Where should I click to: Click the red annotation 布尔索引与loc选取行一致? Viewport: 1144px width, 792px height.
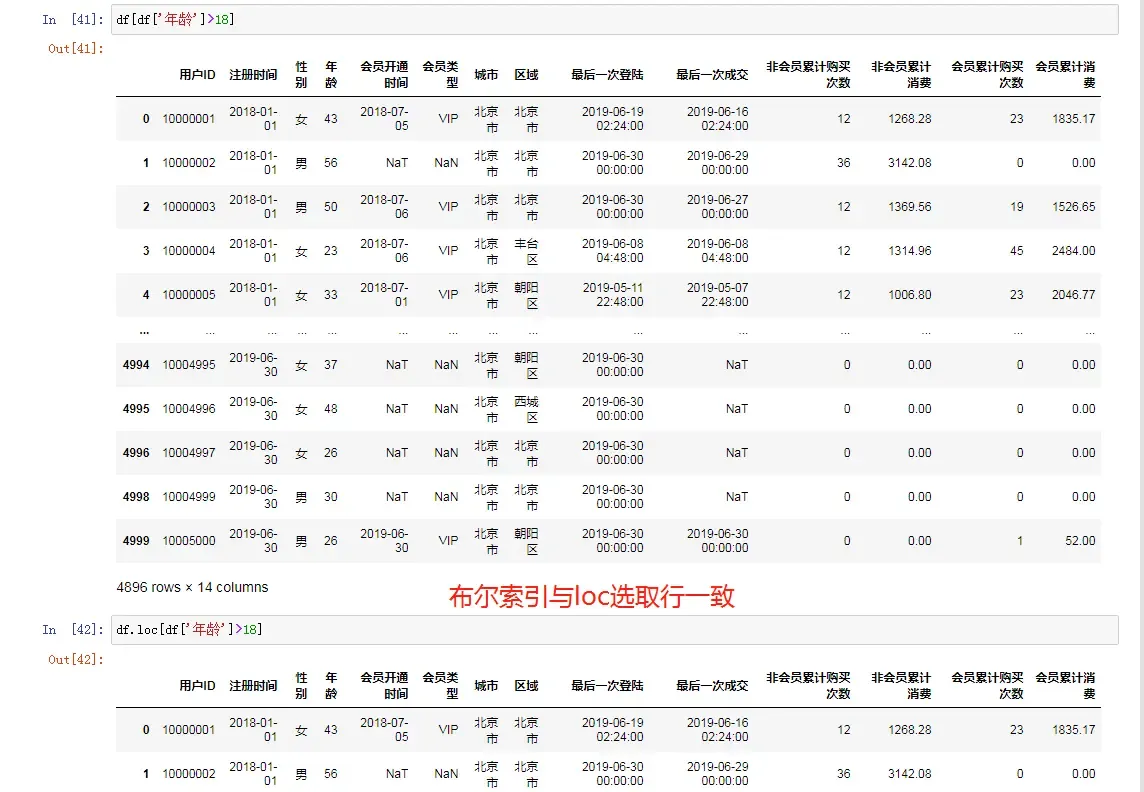click(x=591, y=597)
